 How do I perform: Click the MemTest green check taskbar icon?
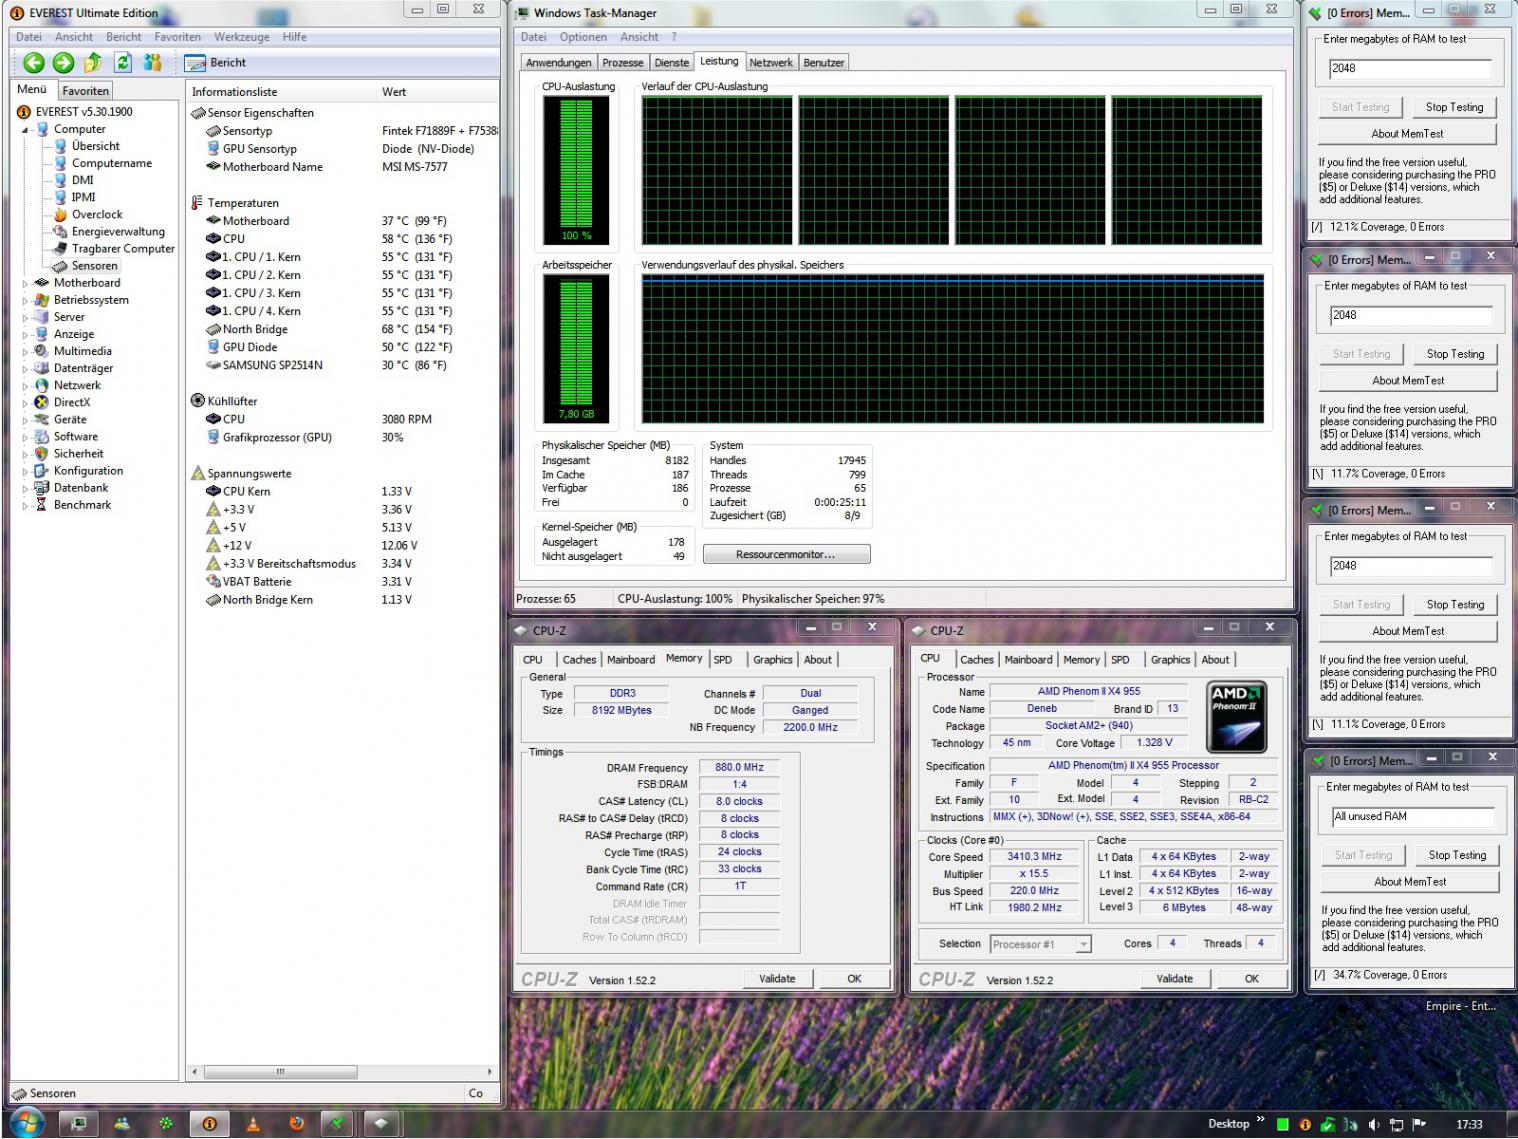[x=338, y=1124]
